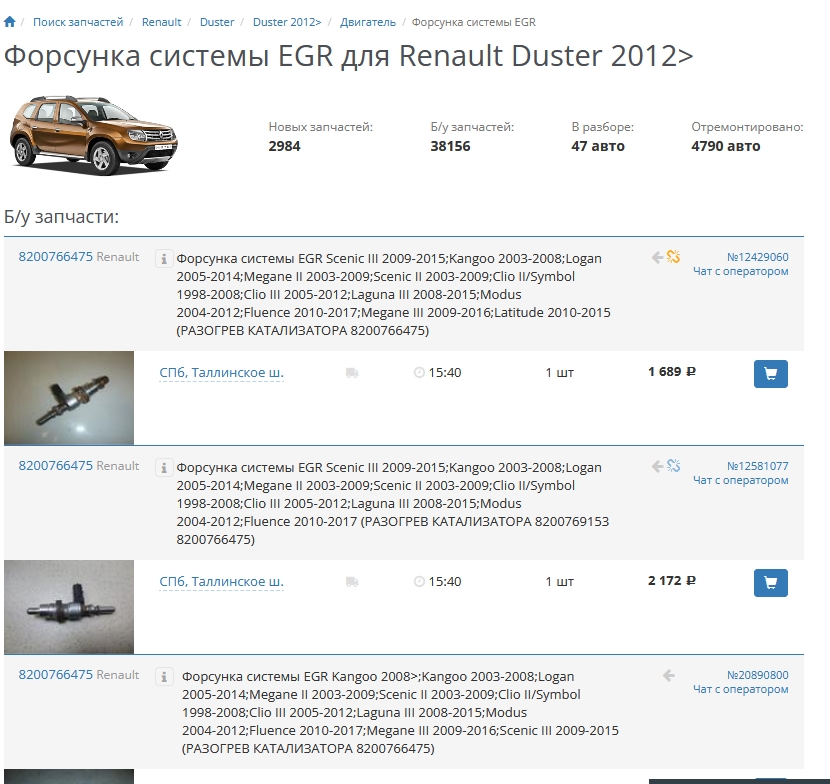Screen dimensions: 830x784
Task: Click the '1 689 ₽' price
Action: pyautogui.click(x=672, y=372)
